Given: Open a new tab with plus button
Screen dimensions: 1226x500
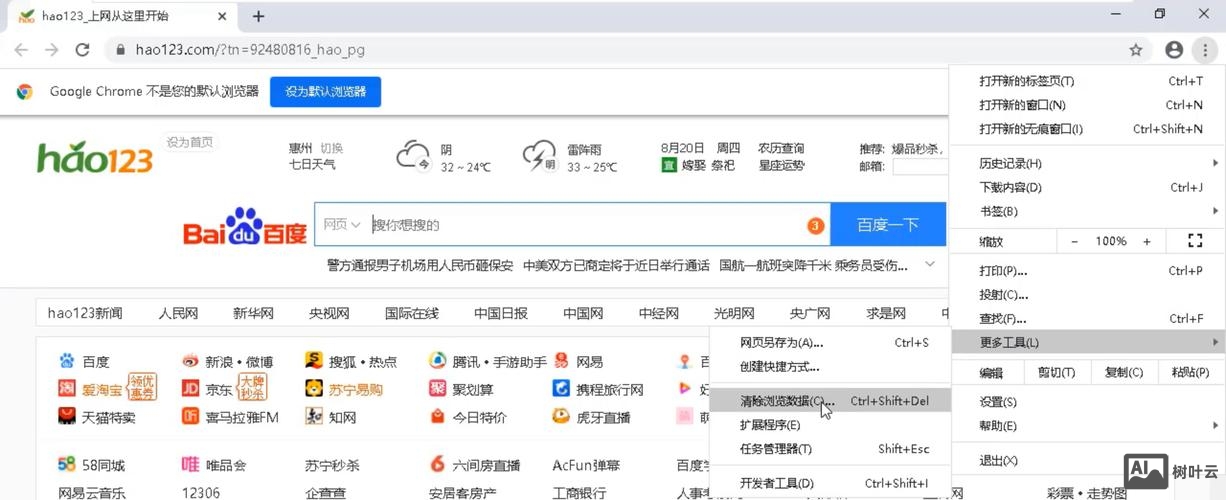Looking at the screenshot, I should [258, 16].
